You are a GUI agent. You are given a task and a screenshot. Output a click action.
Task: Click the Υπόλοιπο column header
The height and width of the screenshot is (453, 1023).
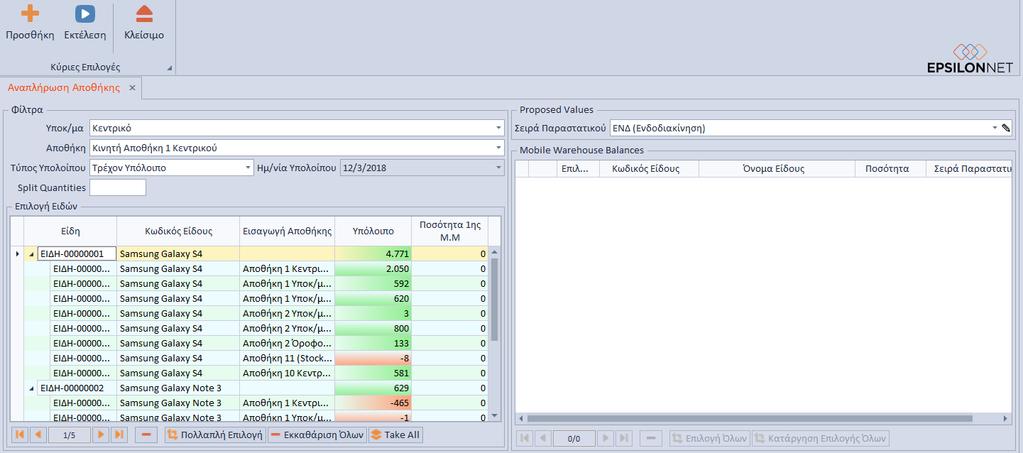[373, 231]
